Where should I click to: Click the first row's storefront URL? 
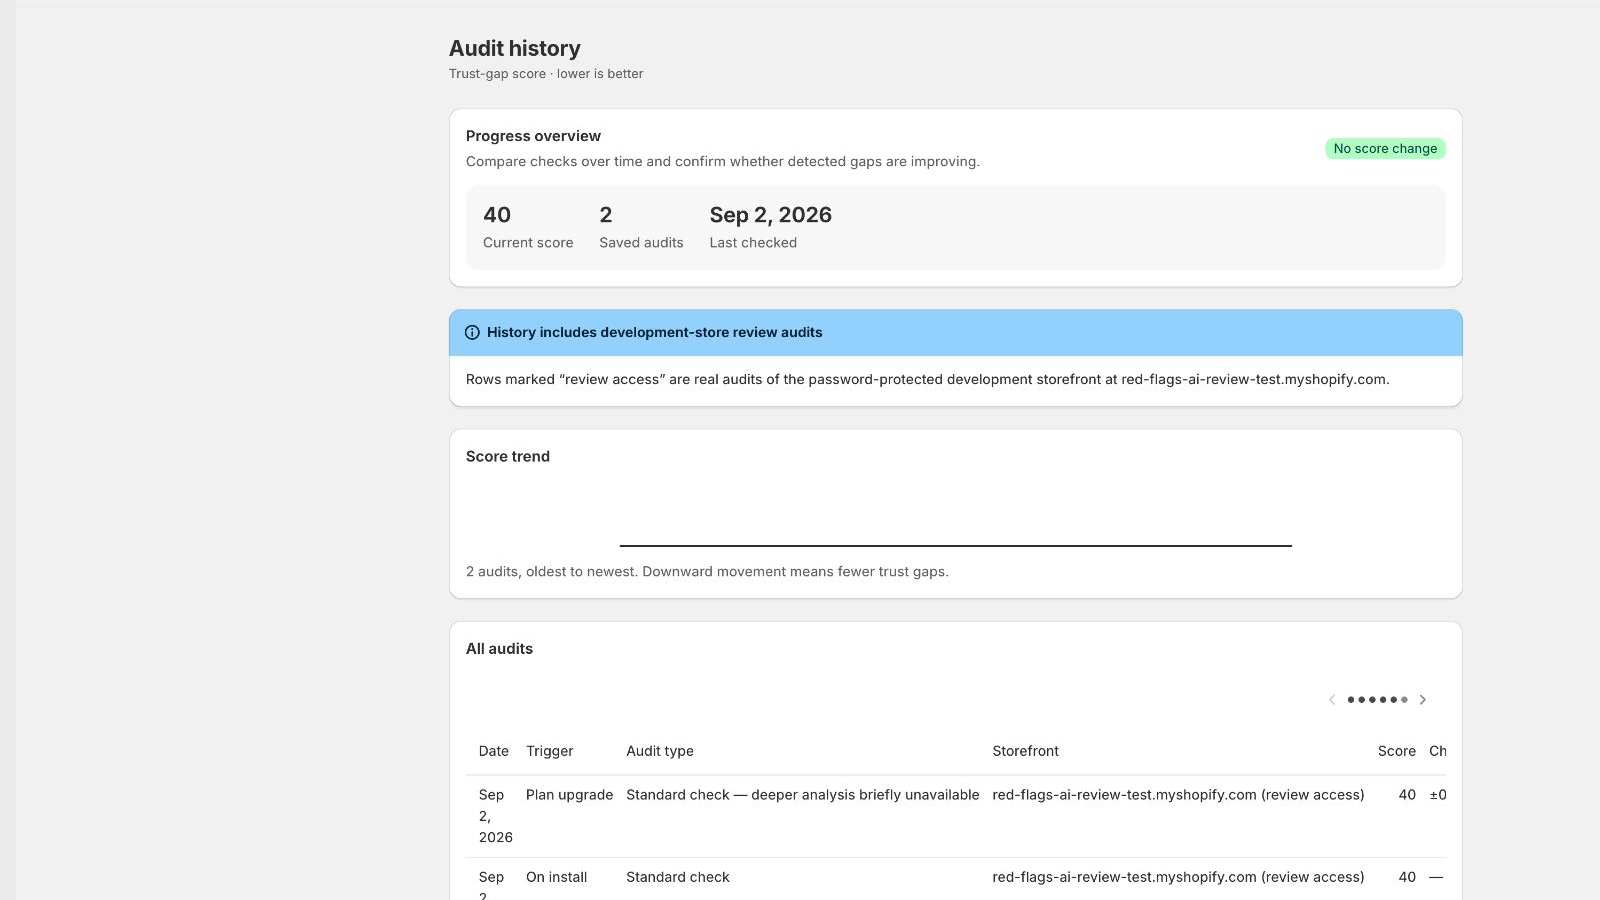click(x=1124, y=795)
